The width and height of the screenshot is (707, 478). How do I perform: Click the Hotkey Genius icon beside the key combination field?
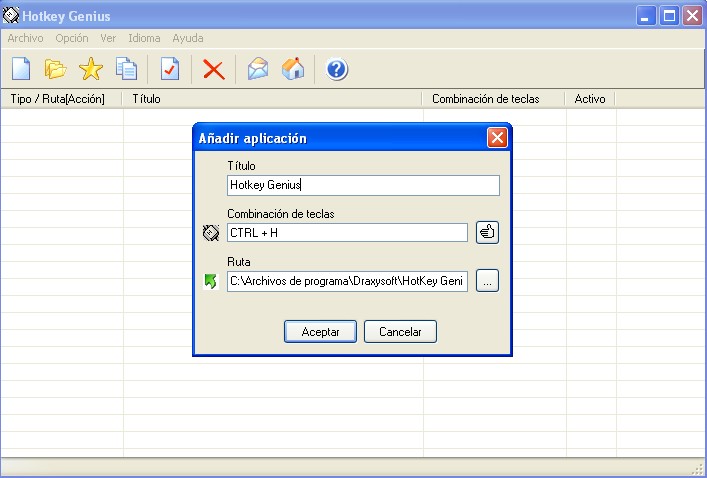(x=211, y=233)
